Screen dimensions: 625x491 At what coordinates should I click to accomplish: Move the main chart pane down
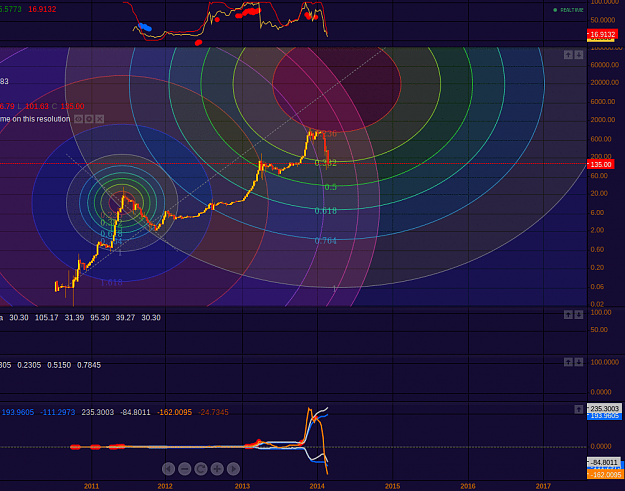pyautogui.click(x=579, y=55)
